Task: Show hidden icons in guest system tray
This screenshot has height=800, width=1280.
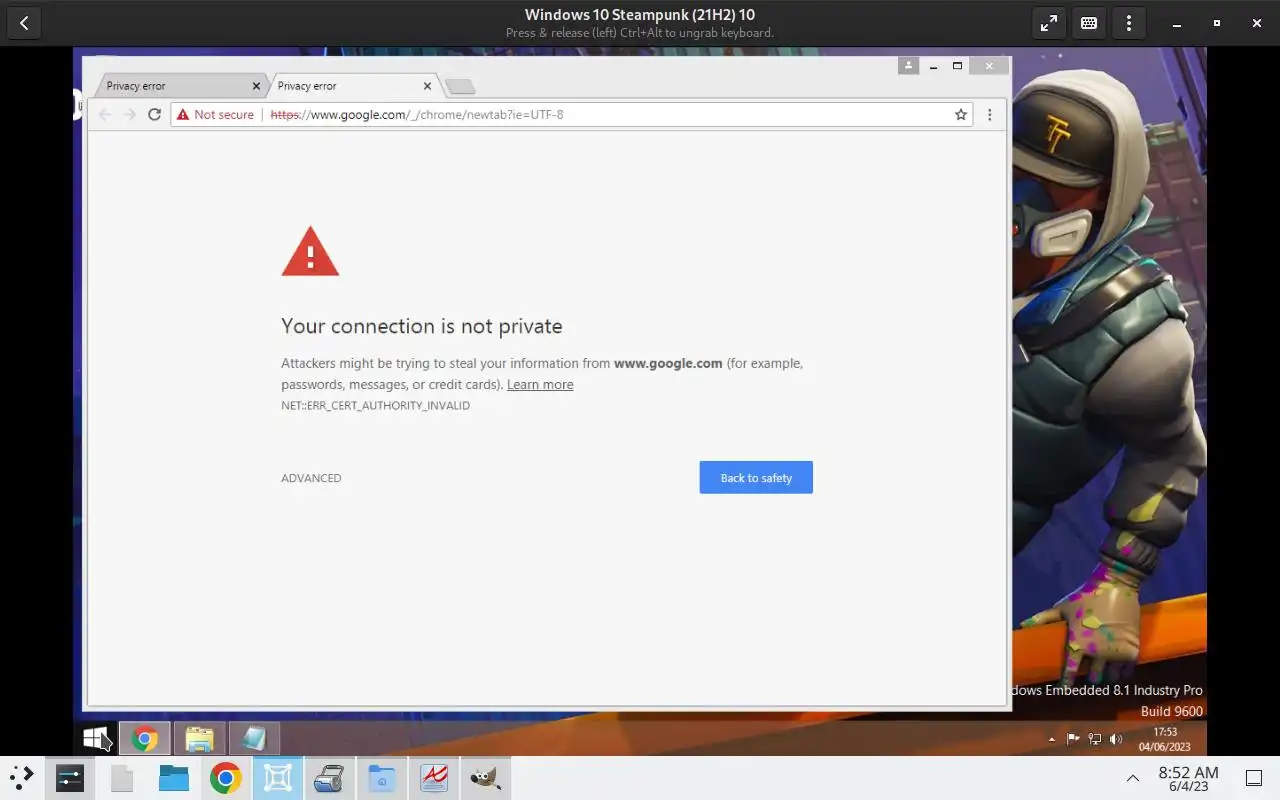Action: point(1051,739)
